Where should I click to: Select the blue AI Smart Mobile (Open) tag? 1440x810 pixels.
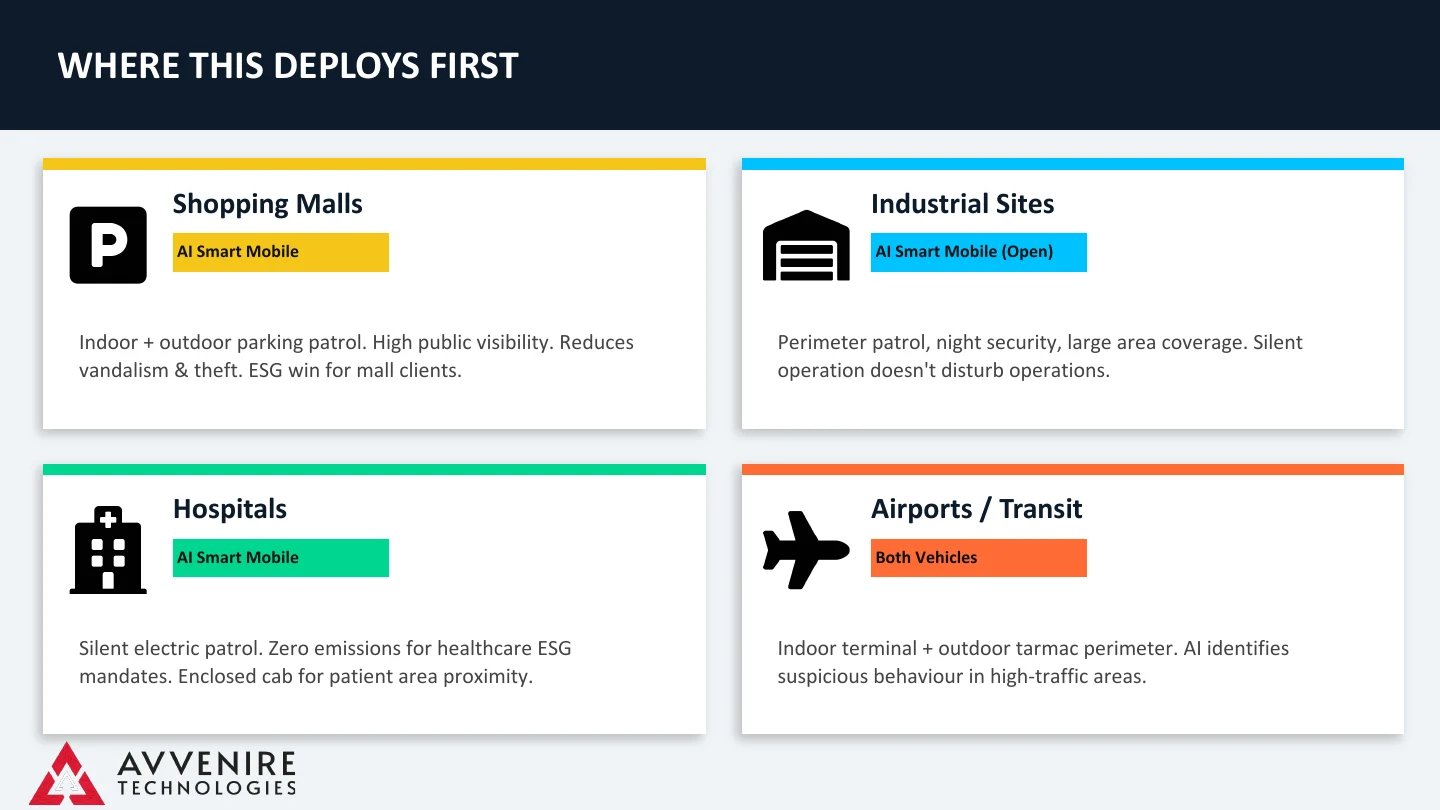coord(979,252)
